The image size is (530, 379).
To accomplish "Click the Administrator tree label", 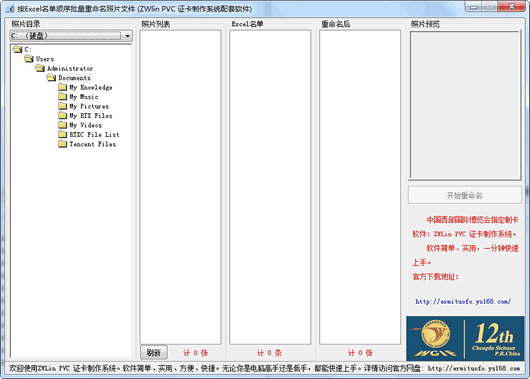I will [70, 68].
